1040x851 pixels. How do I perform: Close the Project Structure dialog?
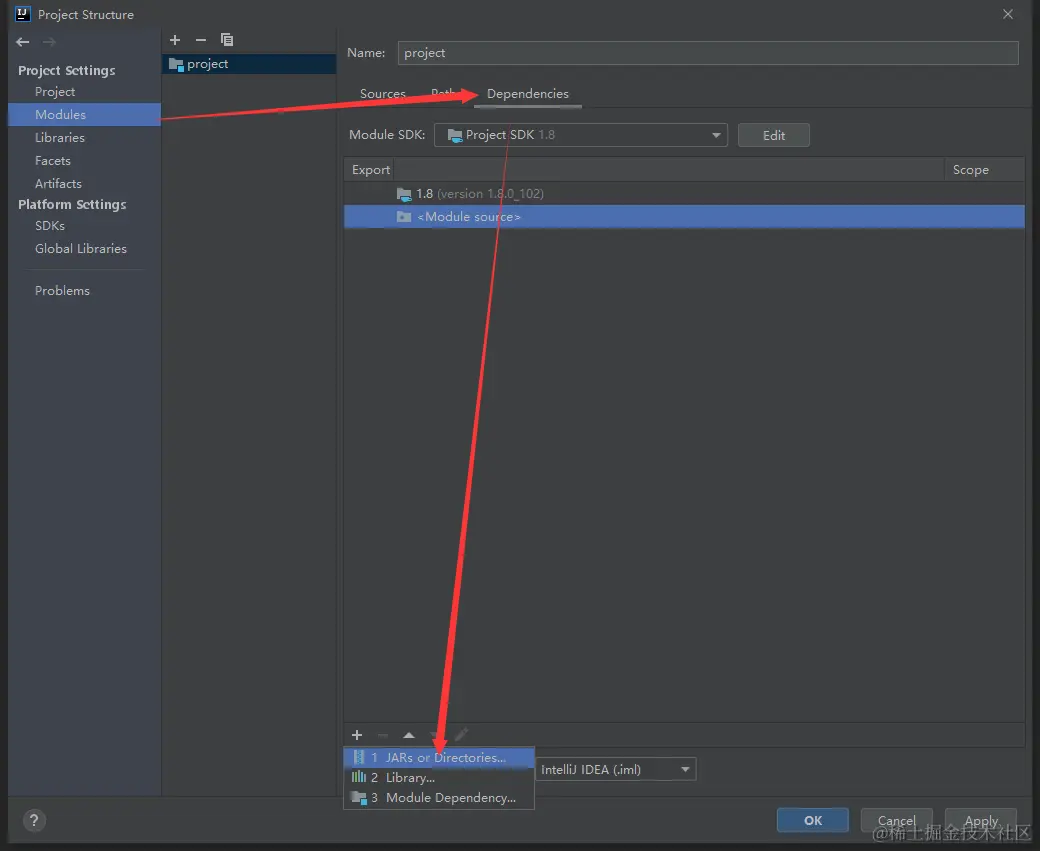click(x=1008, y=14)
